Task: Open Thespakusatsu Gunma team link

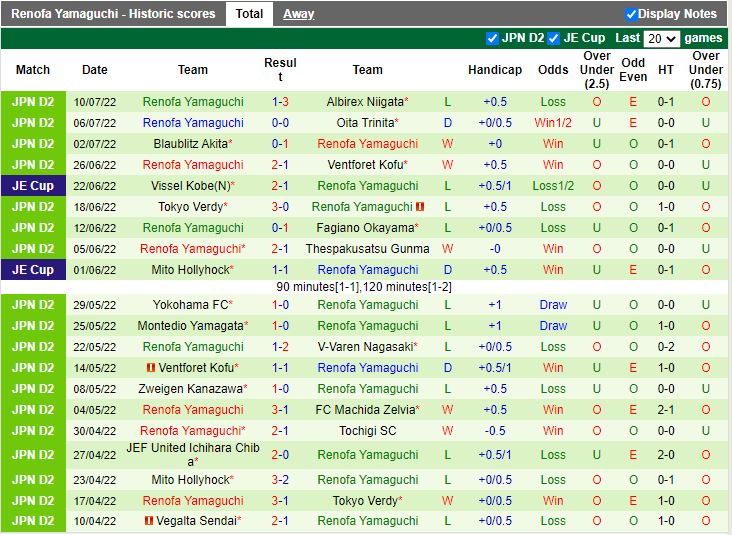Action: coord(367,249)
